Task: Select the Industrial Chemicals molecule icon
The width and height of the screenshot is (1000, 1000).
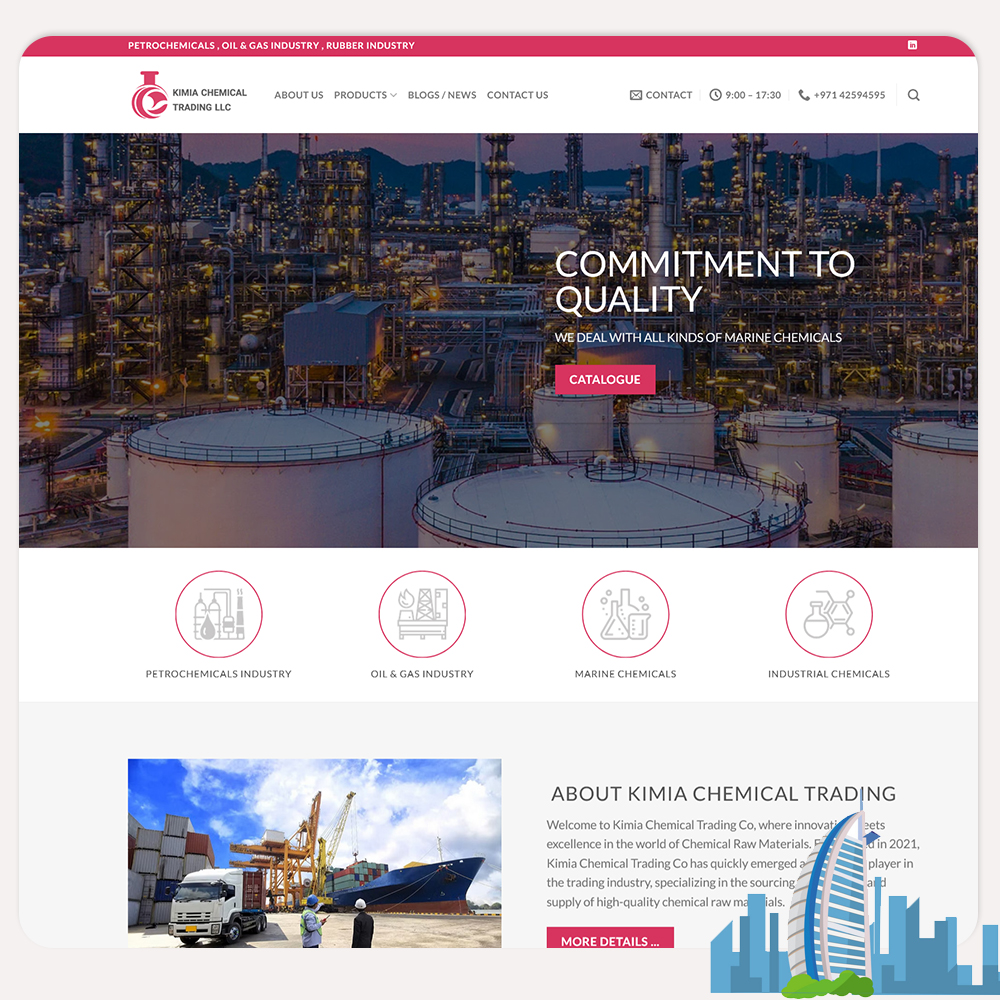Action: coord(829,614)
